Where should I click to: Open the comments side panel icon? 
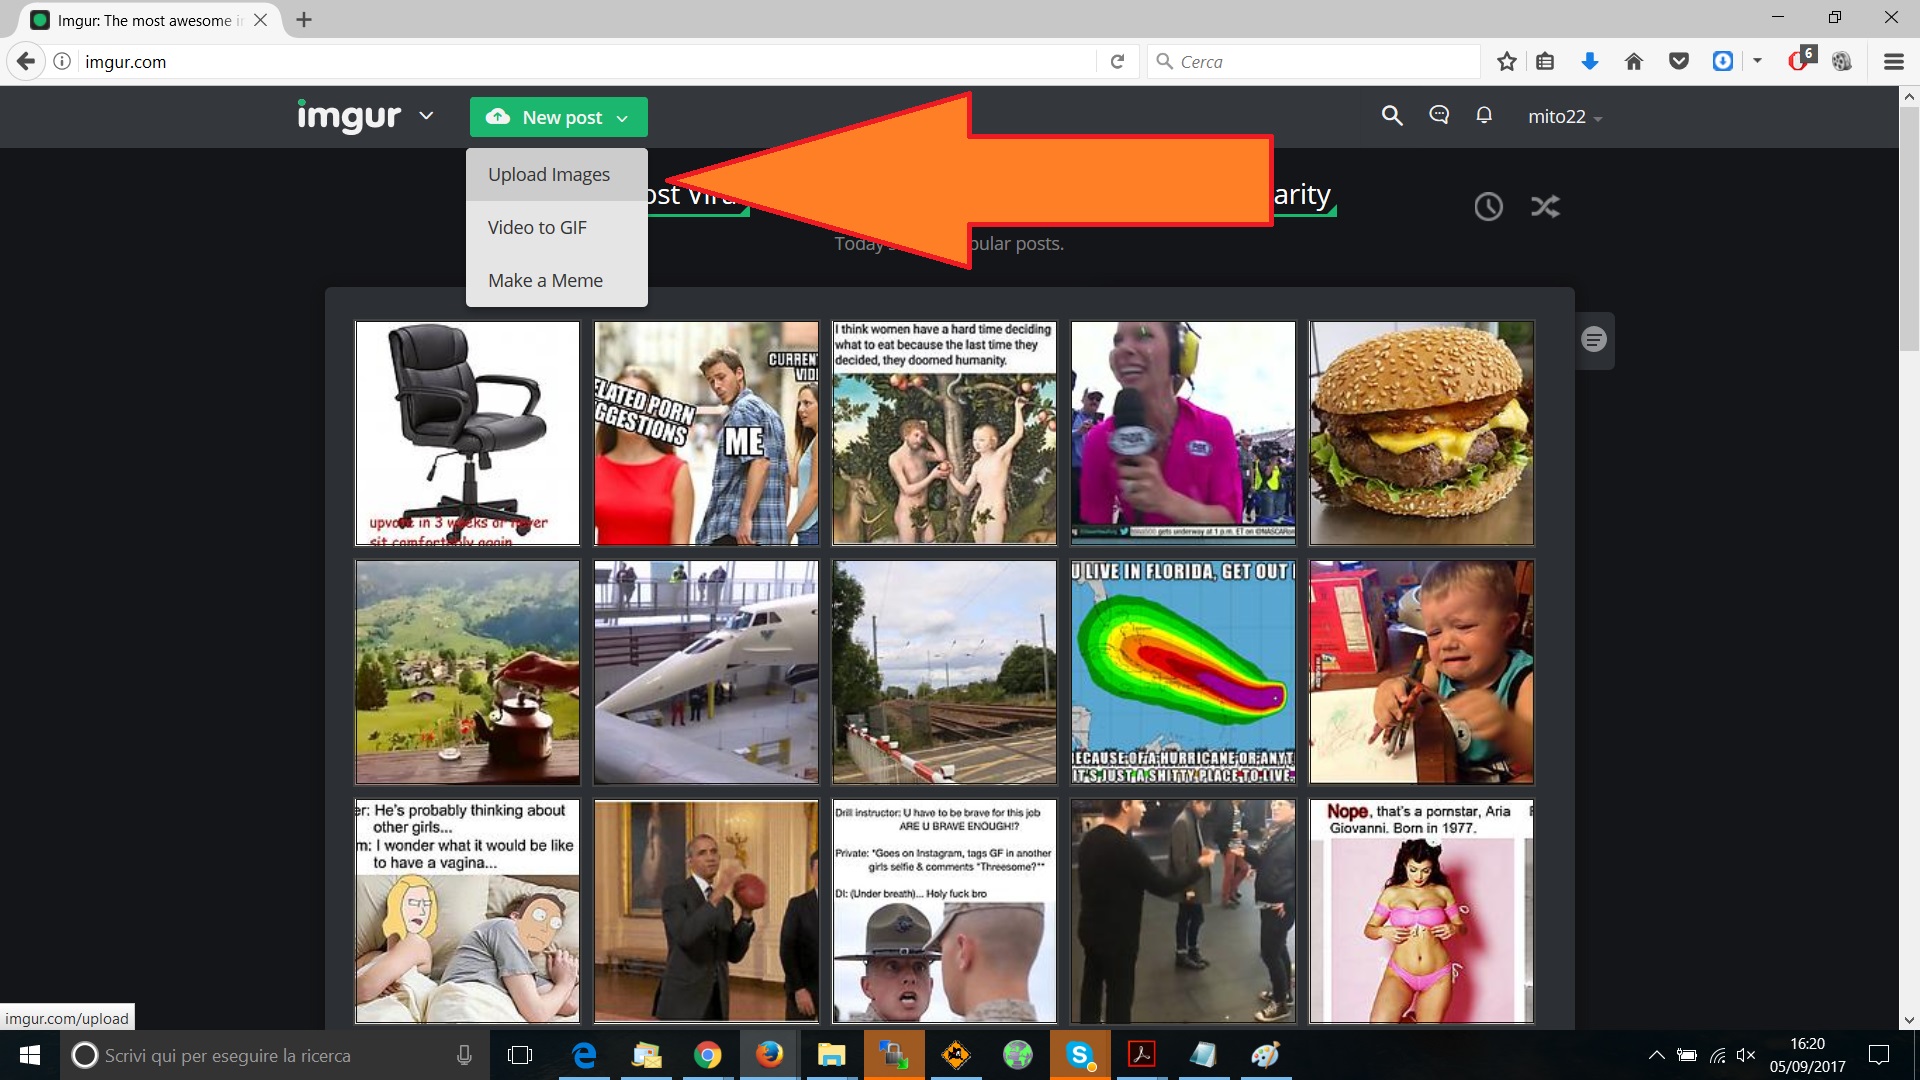tap(1594, 340)
